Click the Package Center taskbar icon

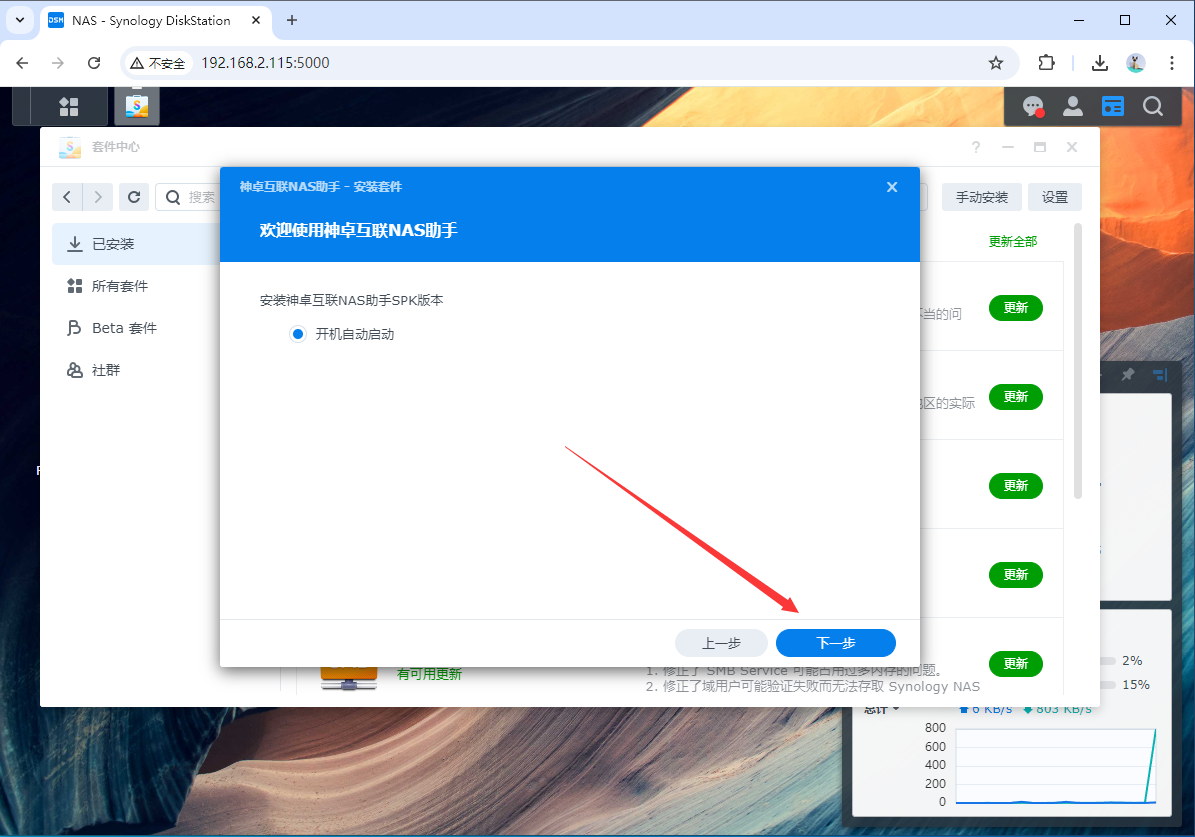pyautogui.click(x=137, y=106)
